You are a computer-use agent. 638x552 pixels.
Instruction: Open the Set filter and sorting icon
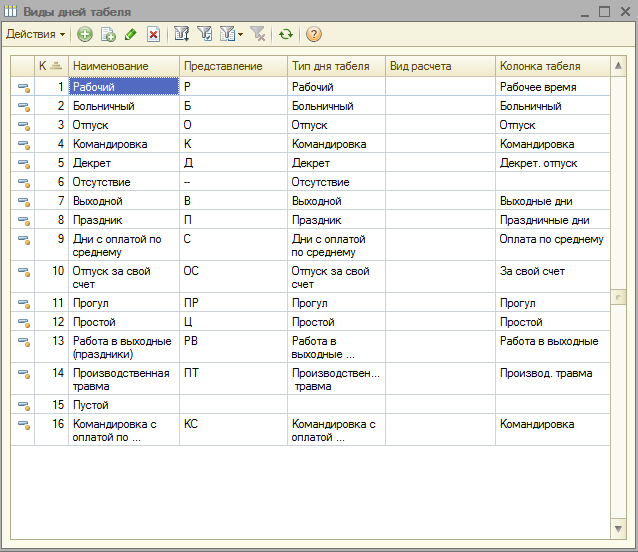[182, 34]
